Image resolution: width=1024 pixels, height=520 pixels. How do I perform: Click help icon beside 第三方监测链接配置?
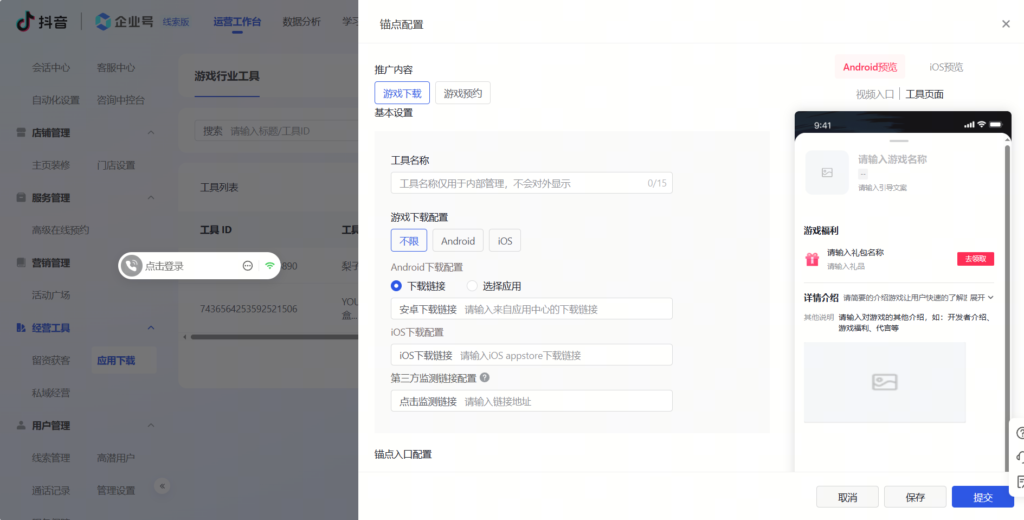[485, 378]
